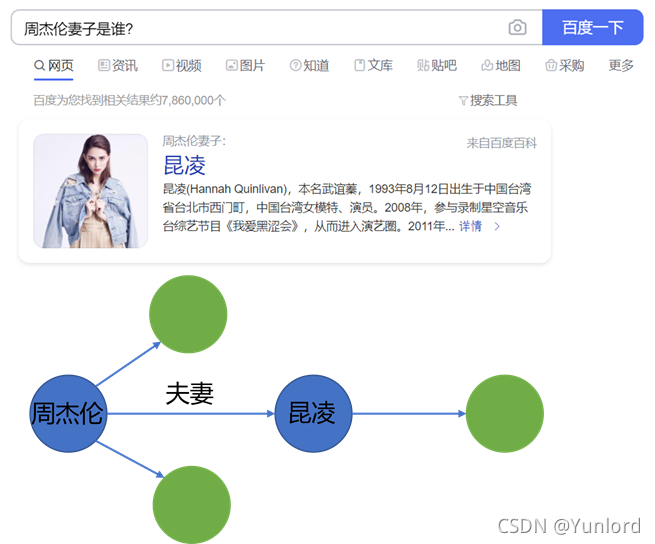Viewport: 655px width, 544px height.
Task: Select the 网页 tab
Action: tap(54, 66)
